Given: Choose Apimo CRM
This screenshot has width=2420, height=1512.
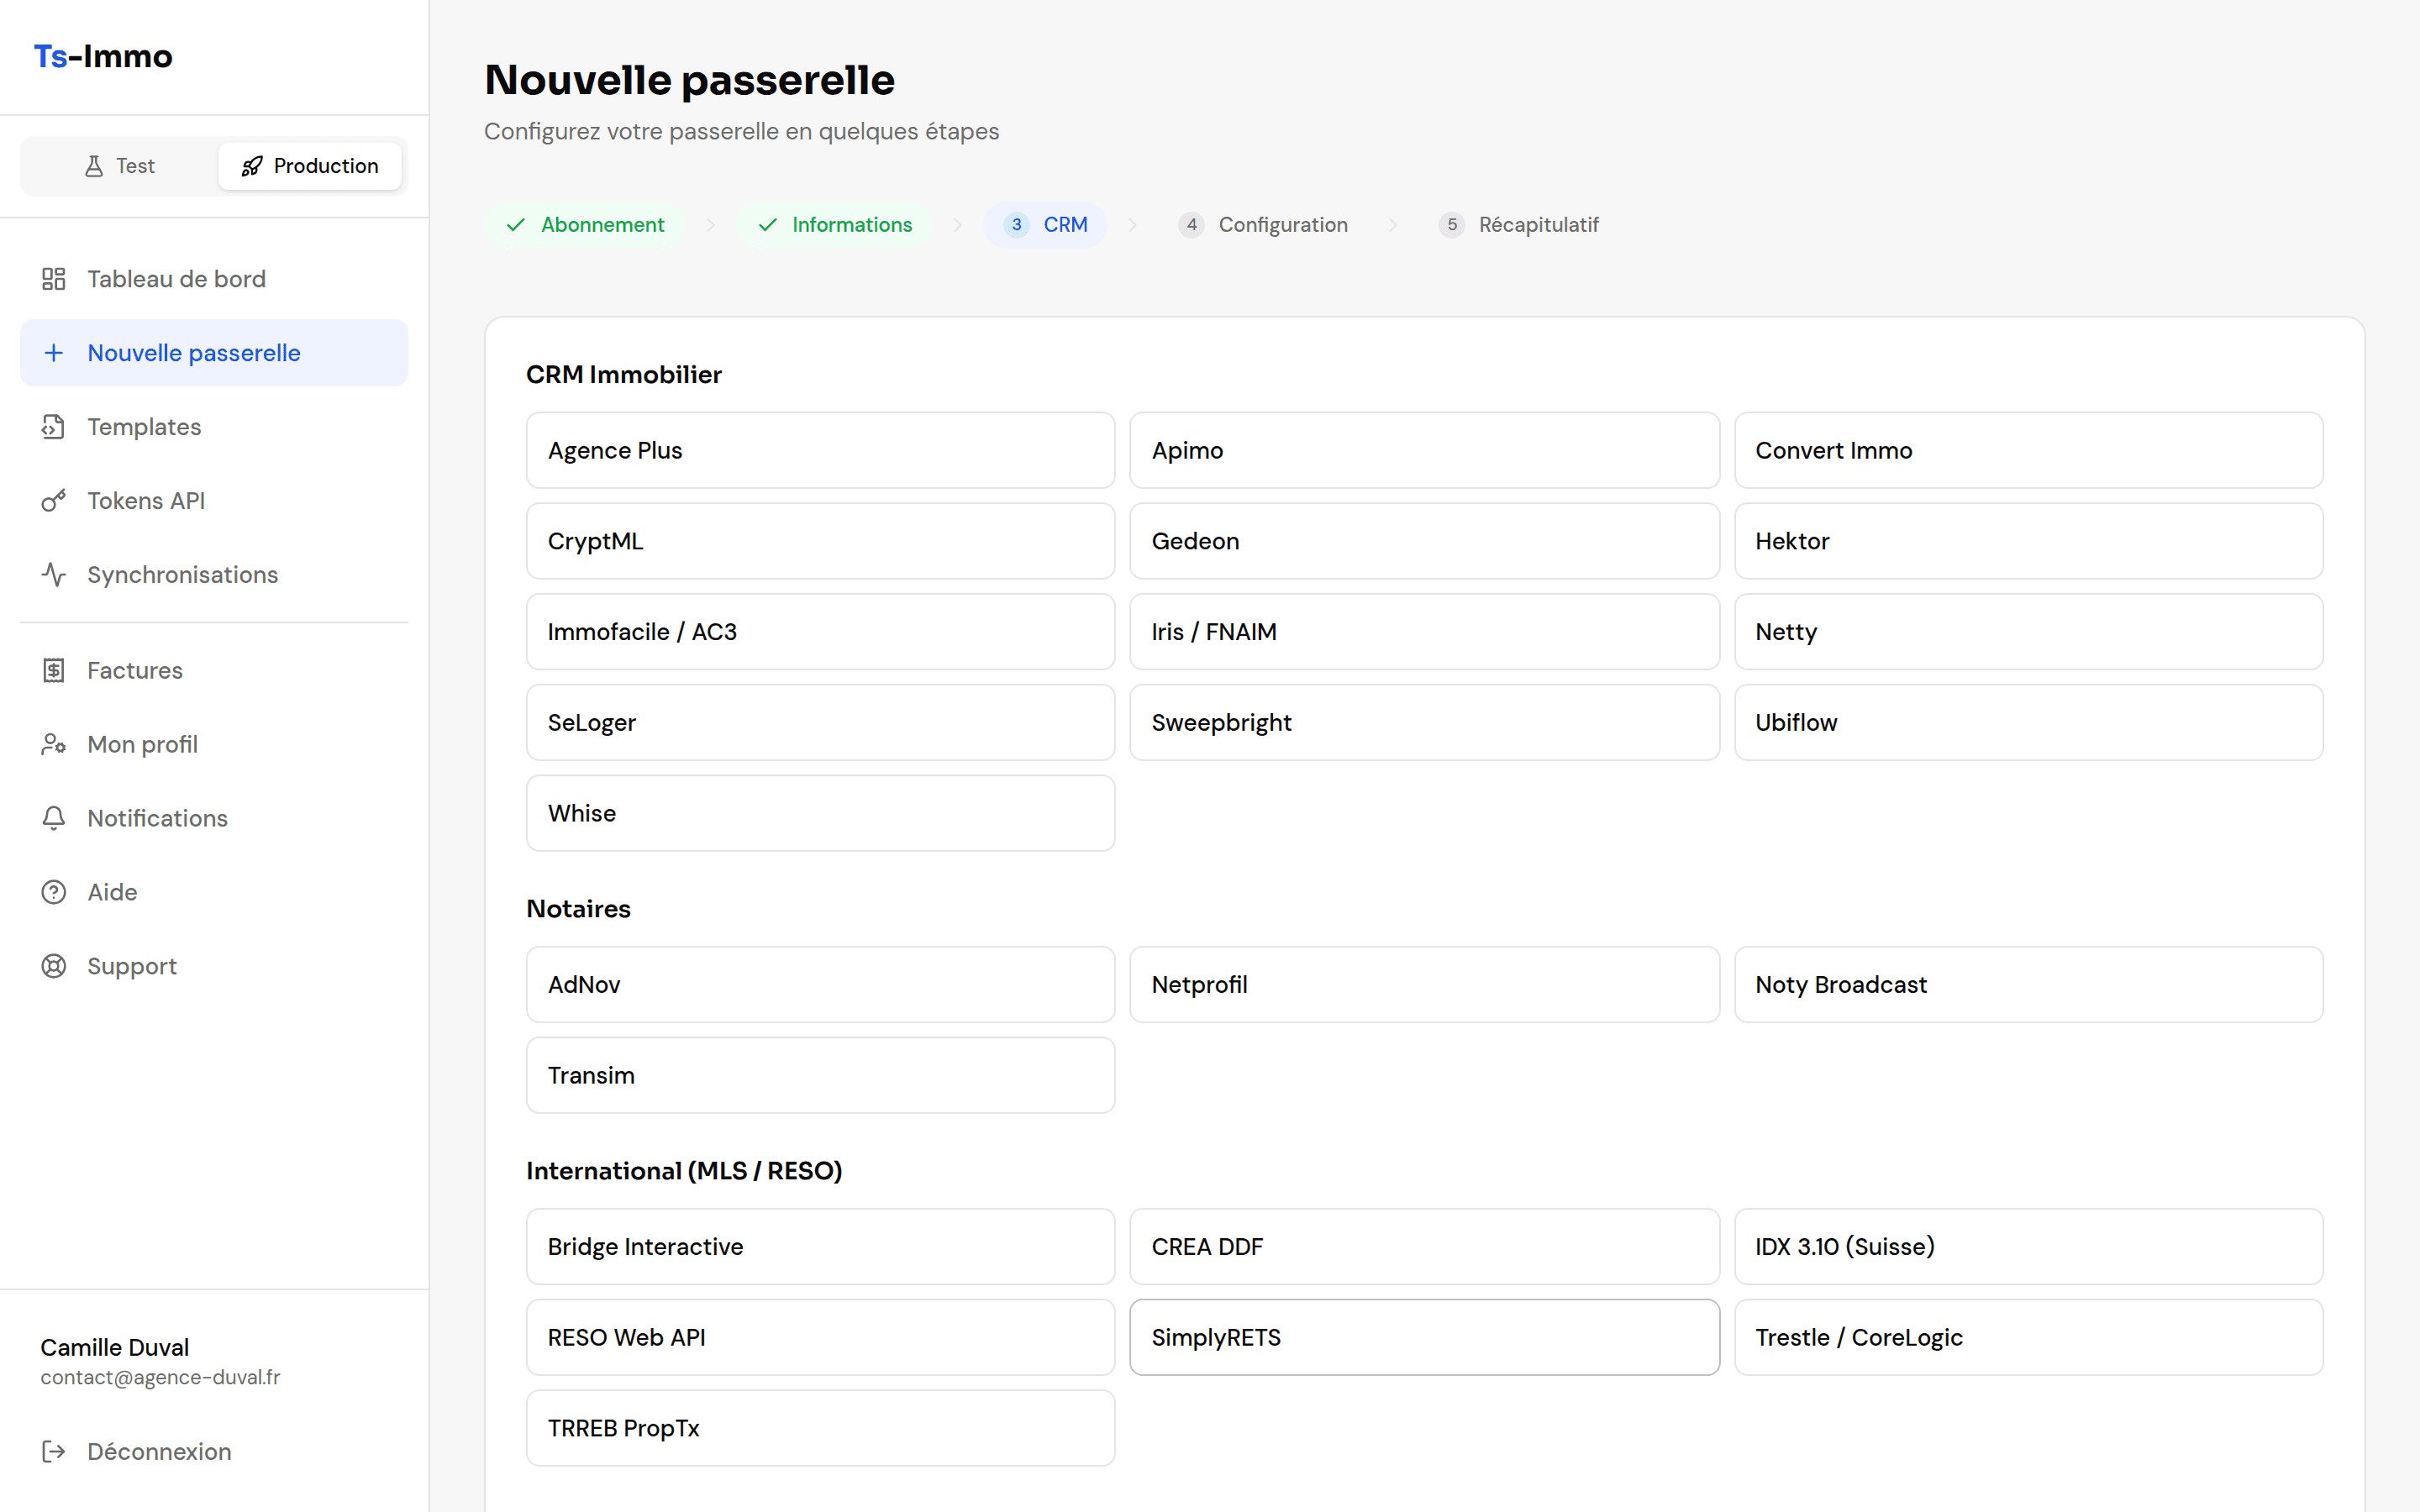Looking at the screenshot, I should point(1424,450).
